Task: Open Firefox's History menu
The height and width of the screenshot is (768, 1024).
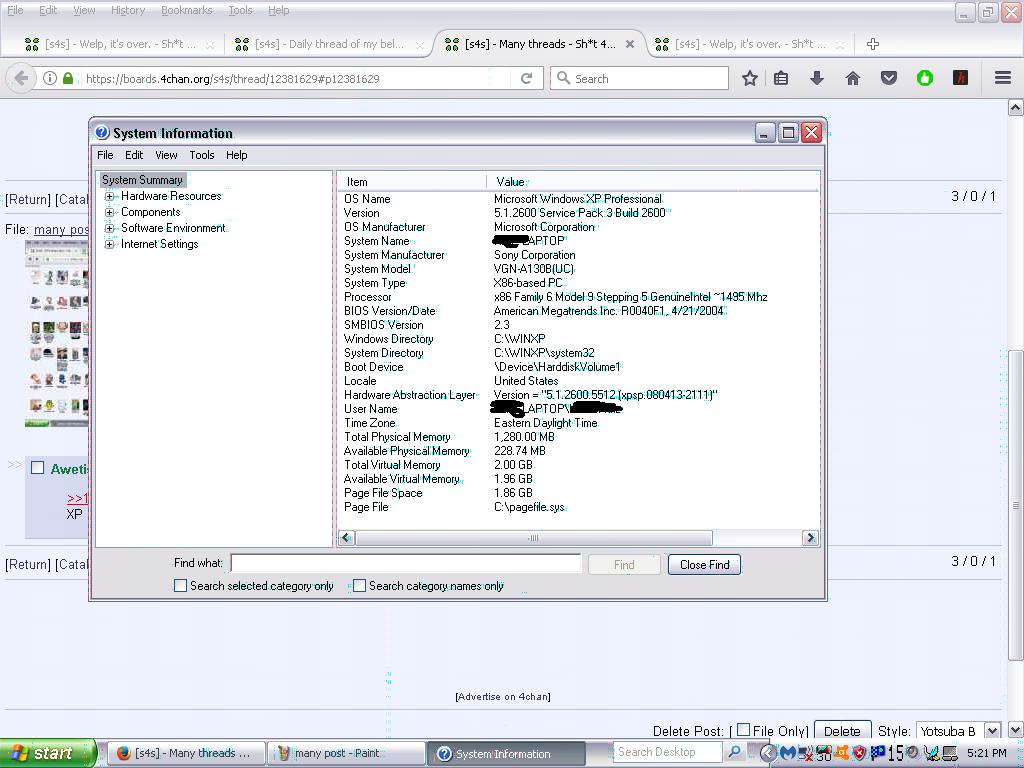Action: pyautogui.click(x=128, y=10)
